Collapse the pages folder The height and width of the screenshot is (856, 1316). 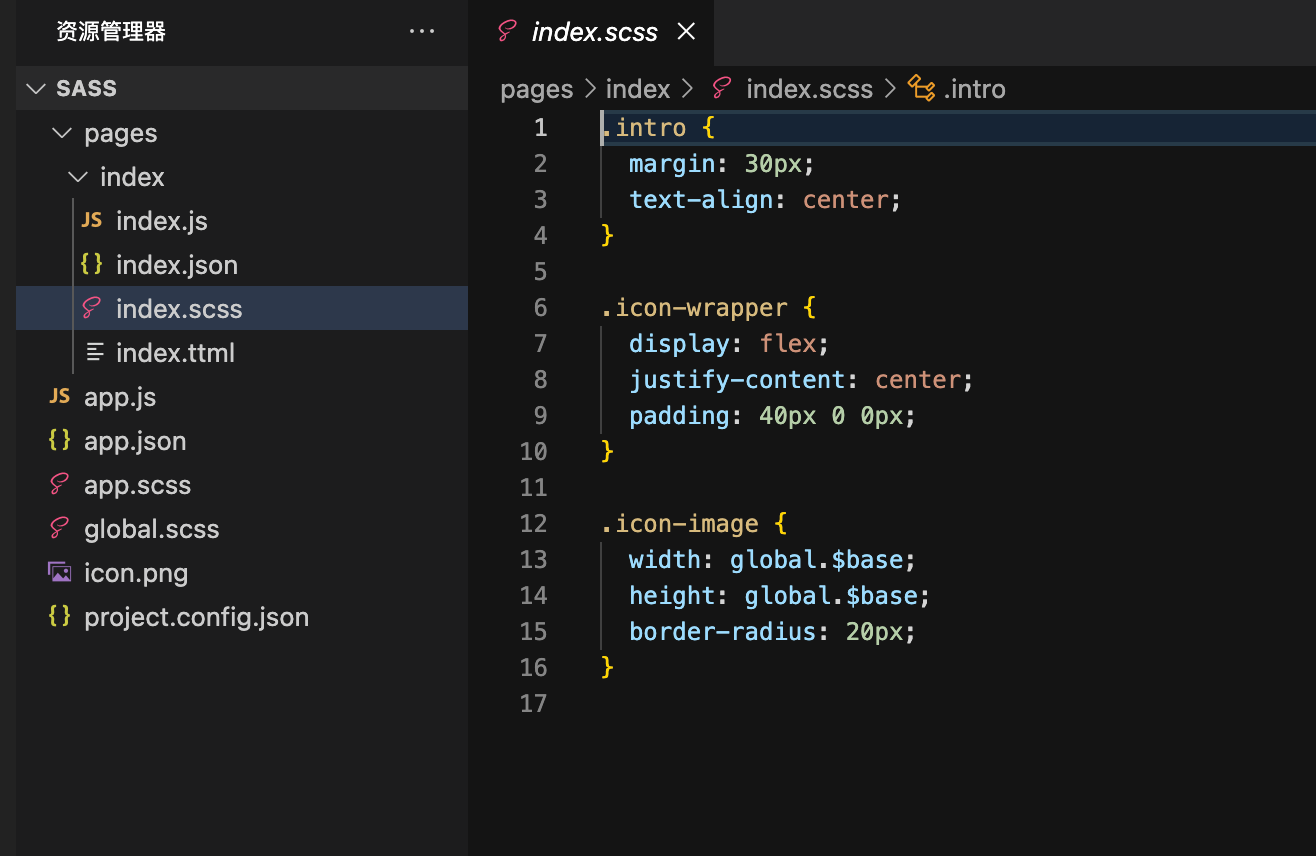click(62, 133)
